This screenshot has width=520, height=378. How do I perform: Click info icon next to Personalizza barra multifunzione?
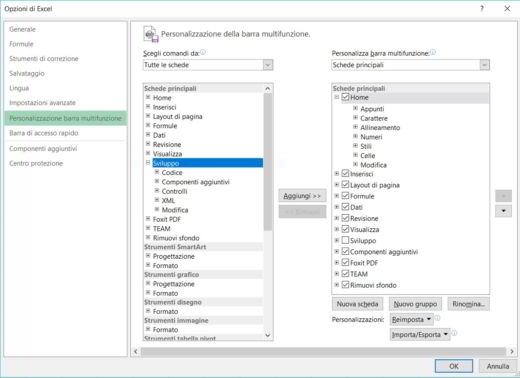(433, 52)
